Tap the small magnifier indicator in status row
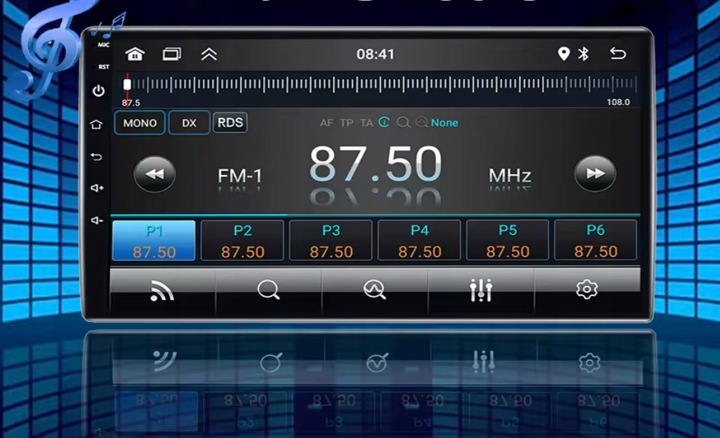This screenshot has height=438, width=720. point(404,123)
